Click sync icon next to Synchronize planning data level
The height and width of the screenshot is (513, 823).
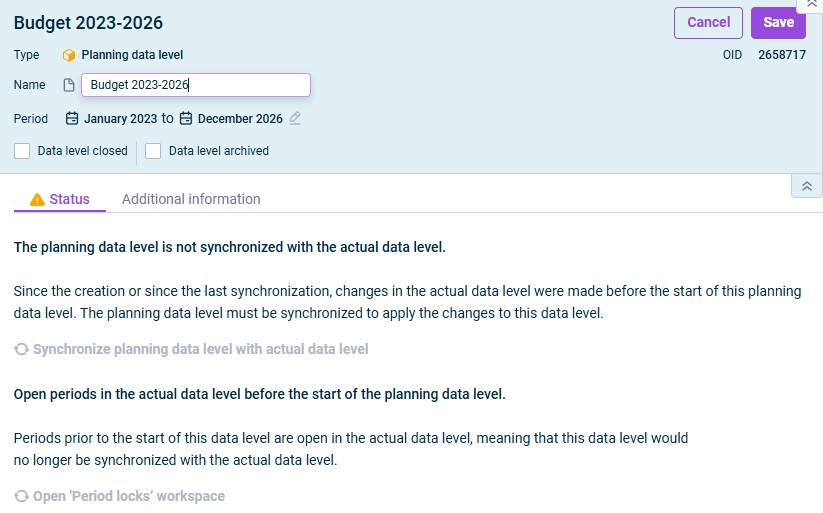(21, 349)
